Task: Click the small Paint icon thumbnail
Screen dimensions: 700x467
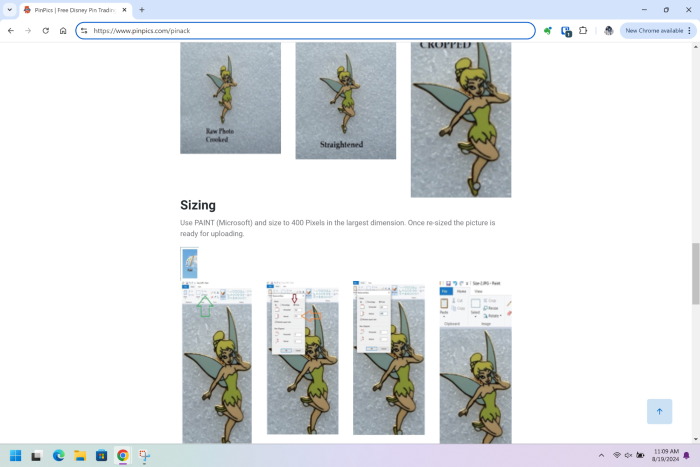Action: pyautogui.click(x=189, y=263)
